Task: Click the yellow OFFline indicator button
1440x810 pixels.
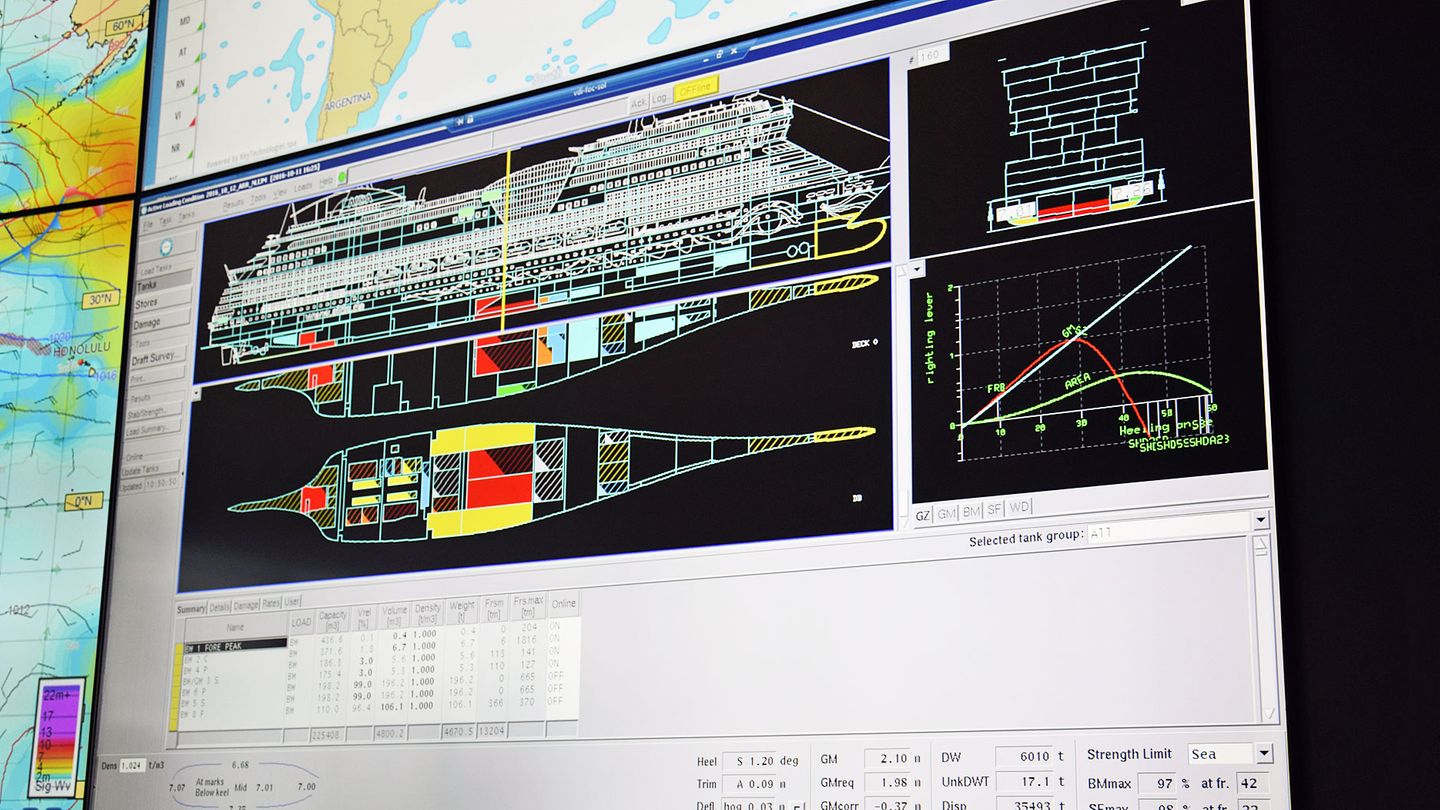Action: pos(695,89)
